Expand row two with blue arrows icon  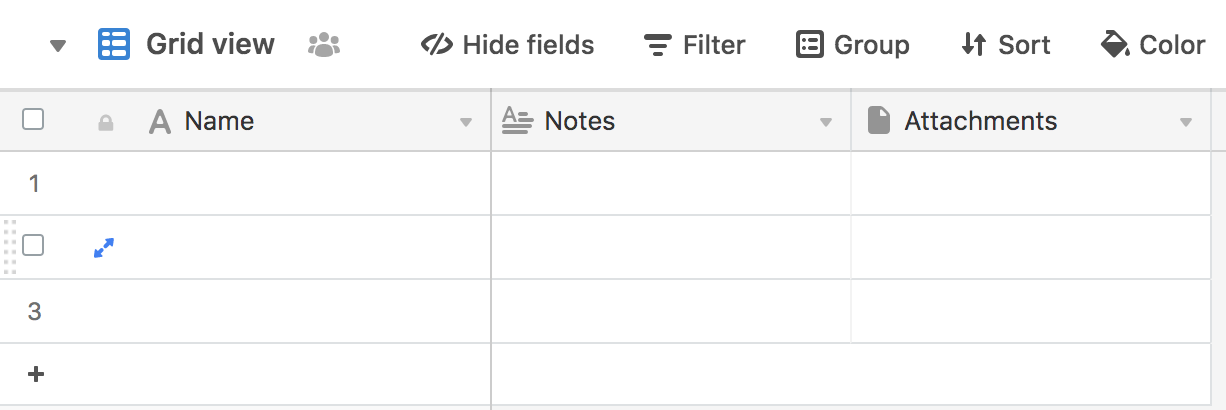pos(104,247)
